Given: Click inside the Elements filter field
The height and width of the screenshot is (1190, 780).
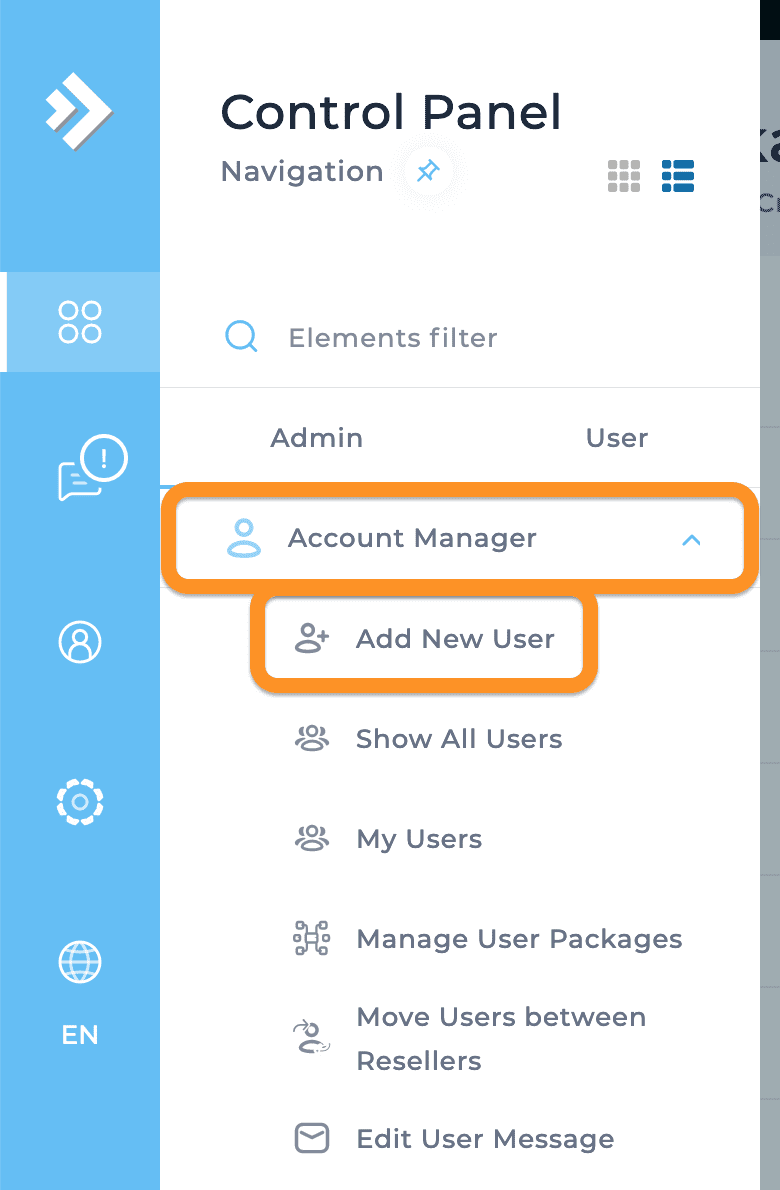Looking at the screenshot, I should click(392, 337).
